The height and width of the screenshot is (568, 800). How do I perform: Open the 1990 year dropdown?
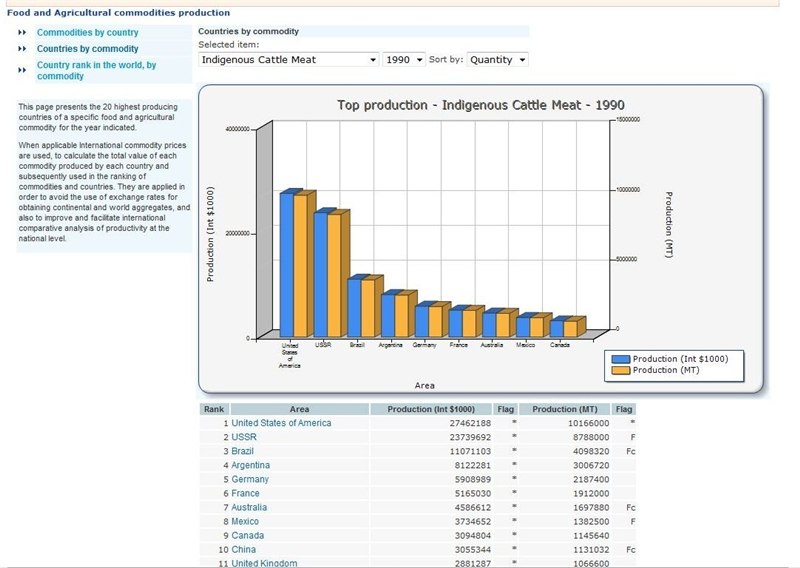point(404,60)
